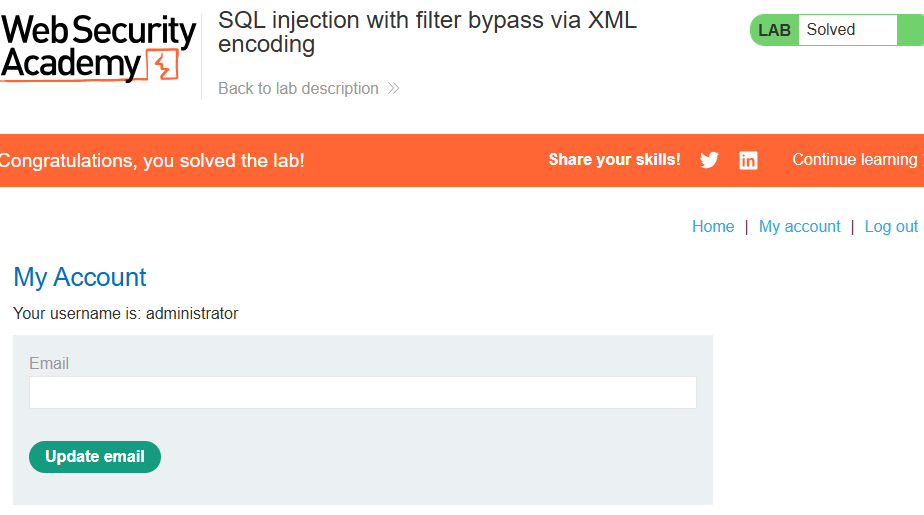Viewport: 924px width, 515px height.
Task: Go to the Home page link
Action: [x=713, y=226]
